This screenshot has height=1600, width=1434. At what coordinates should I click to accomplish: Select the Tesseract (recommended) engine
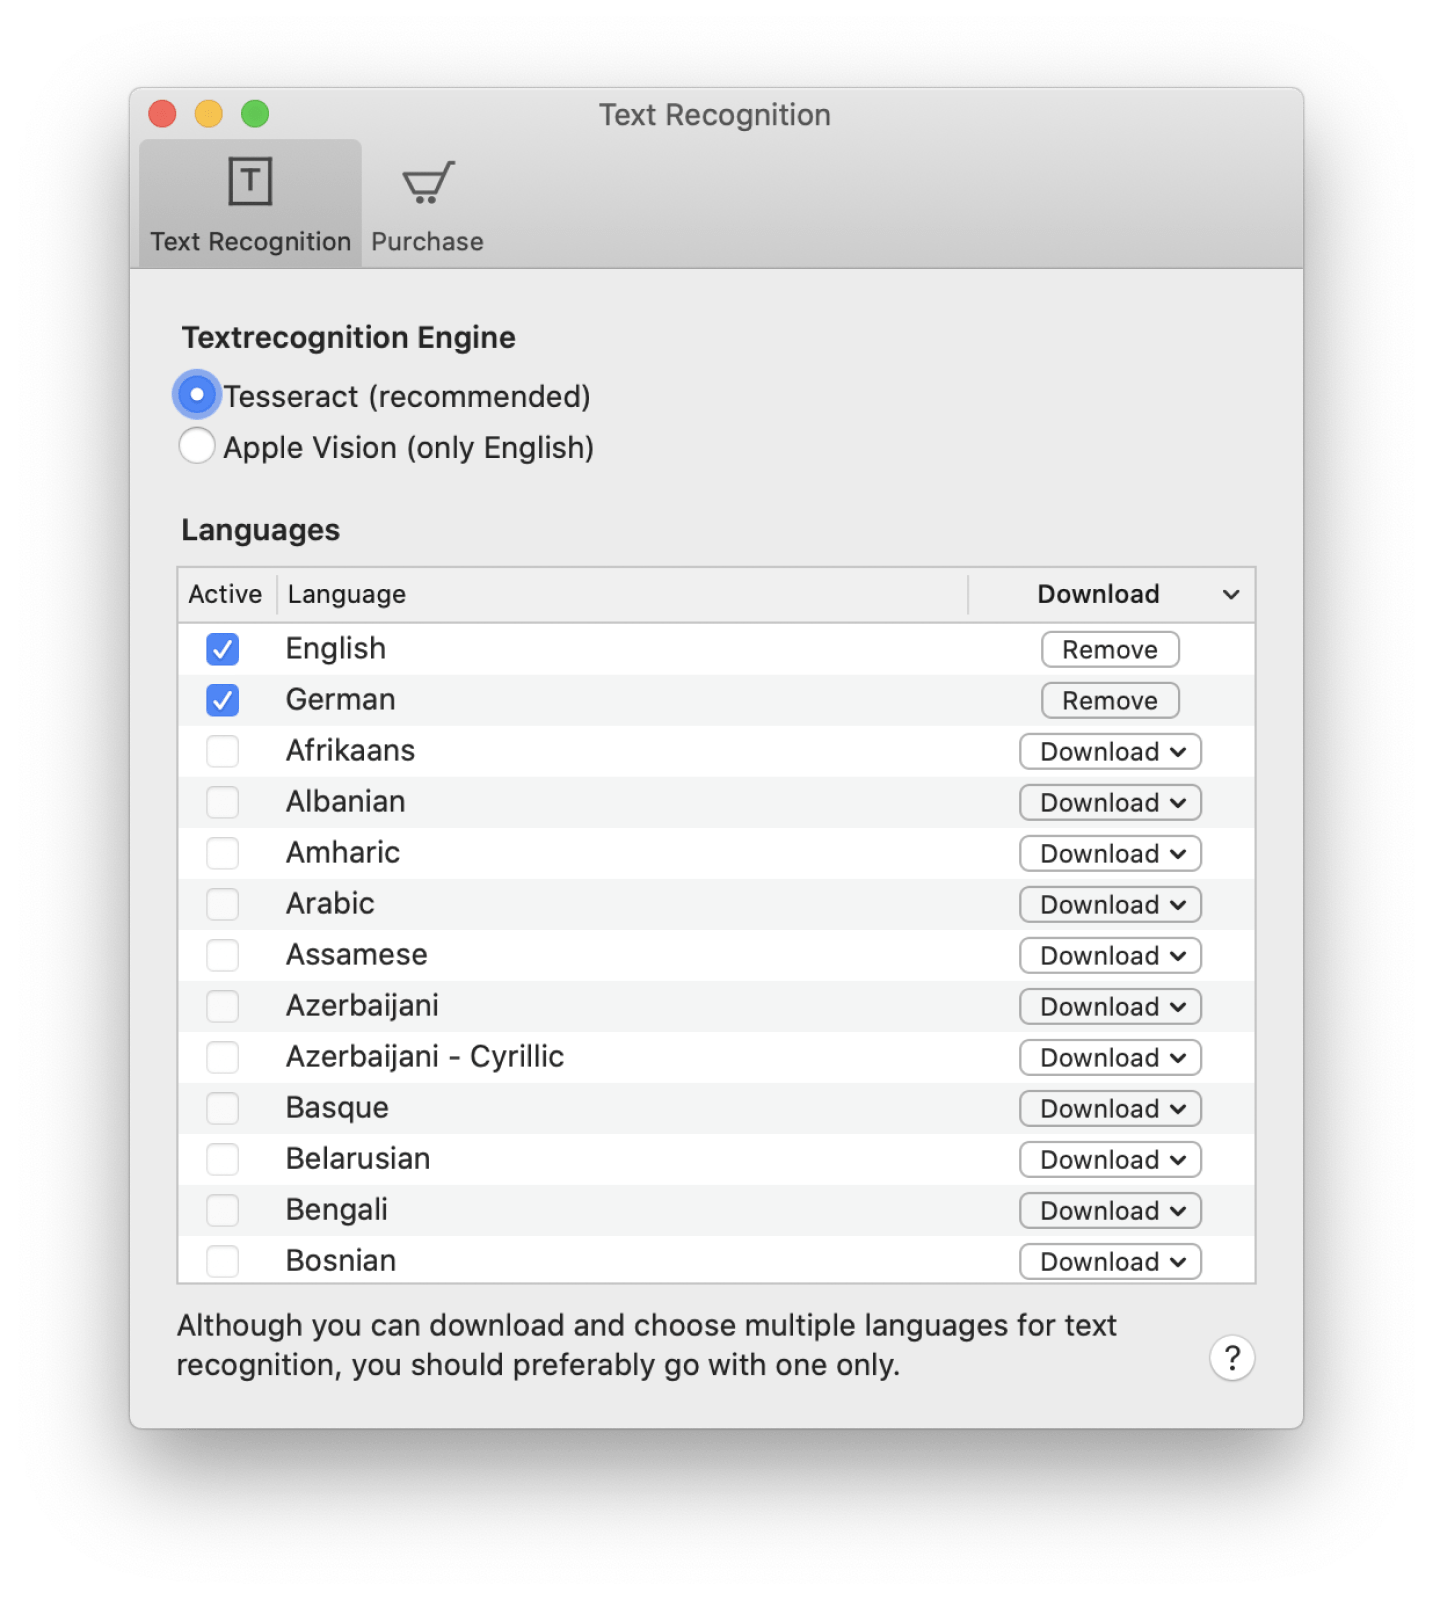point(197,395)
